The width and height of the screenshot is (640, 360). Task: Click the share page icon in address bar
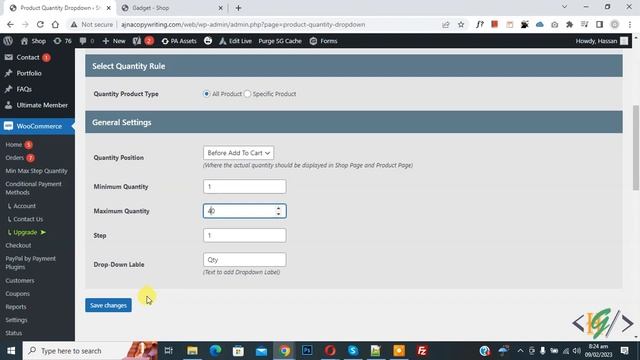click(446, 24)
